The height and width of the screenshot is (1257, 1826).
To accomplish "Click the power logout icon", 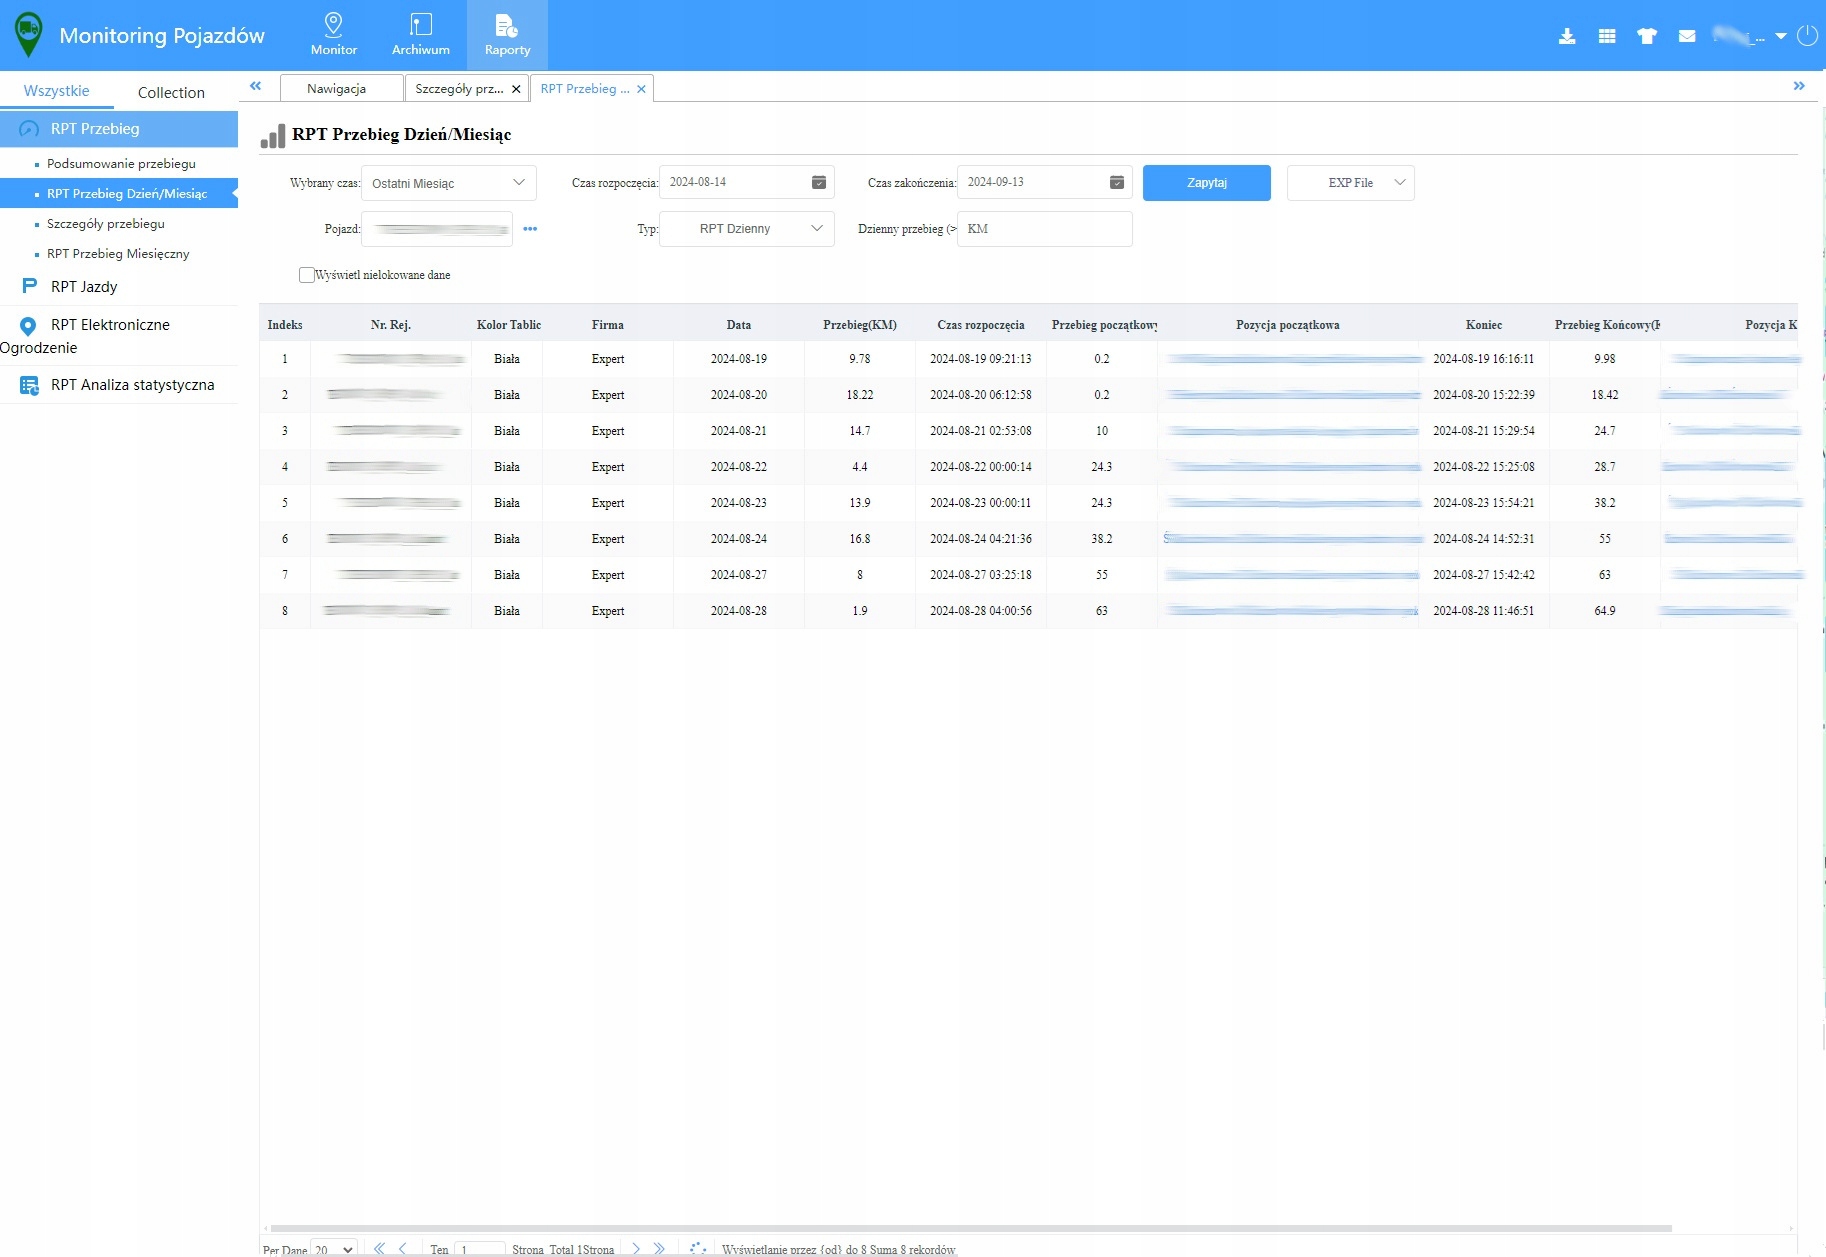I will (1807, 36).
